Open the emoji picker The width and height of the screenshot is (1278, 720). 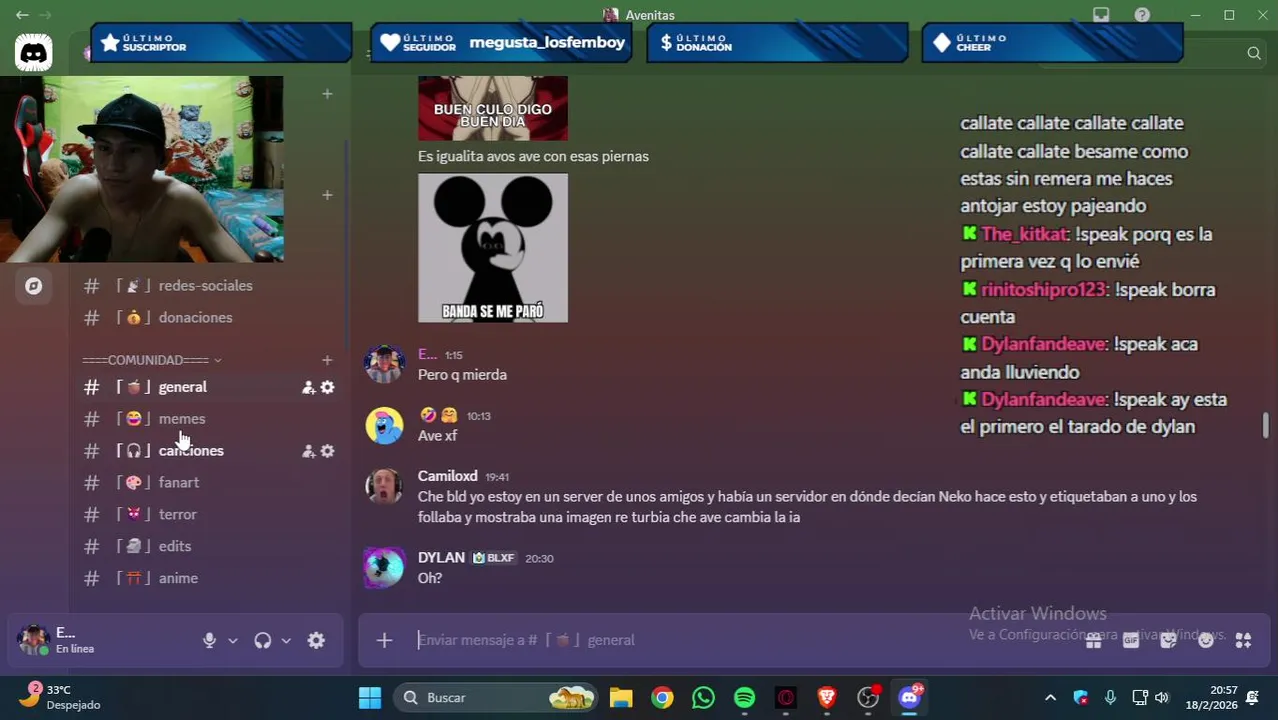click(1206, 640)
